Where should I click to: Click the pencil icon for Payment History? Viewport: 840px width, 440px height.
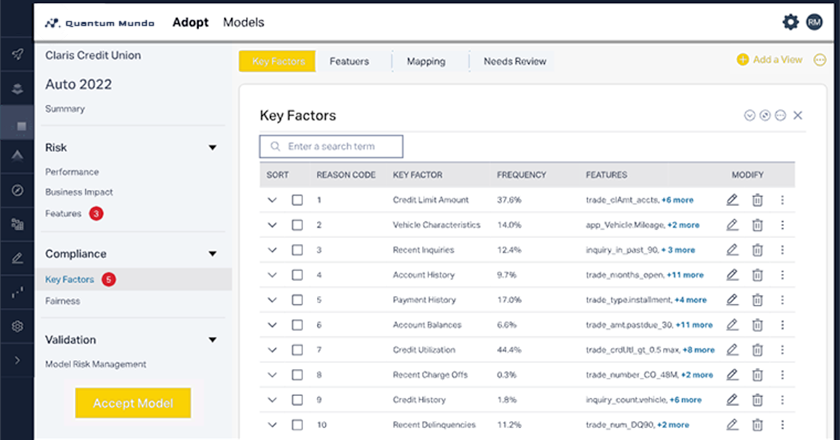pos(732,300)
